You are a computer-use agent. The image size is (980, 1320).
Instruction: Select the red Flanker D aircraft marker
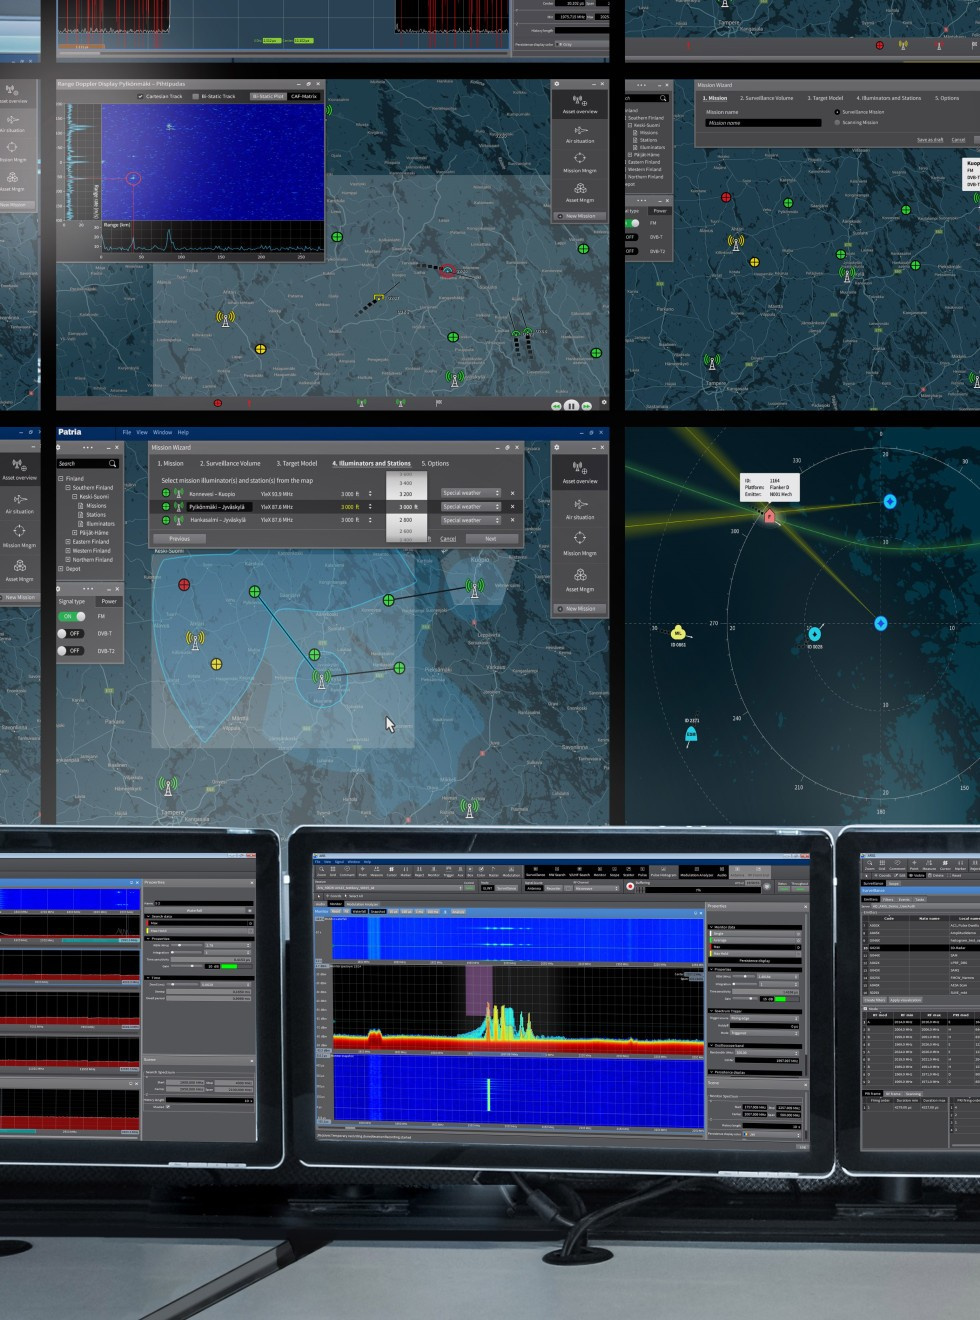click(x=769, y=517)
